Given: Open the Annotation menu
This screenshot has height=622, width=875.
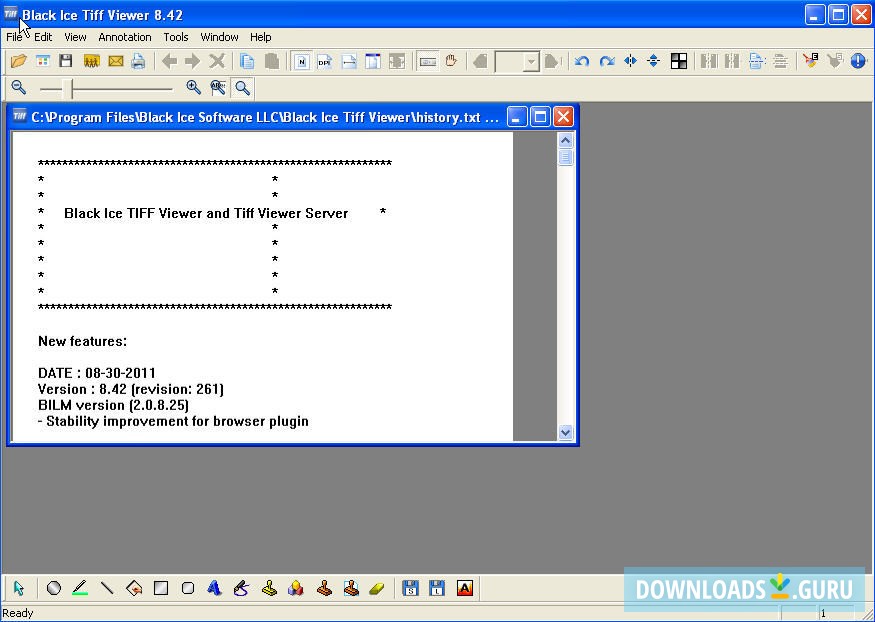Looking at the screenshot, I should pos(125,37).
